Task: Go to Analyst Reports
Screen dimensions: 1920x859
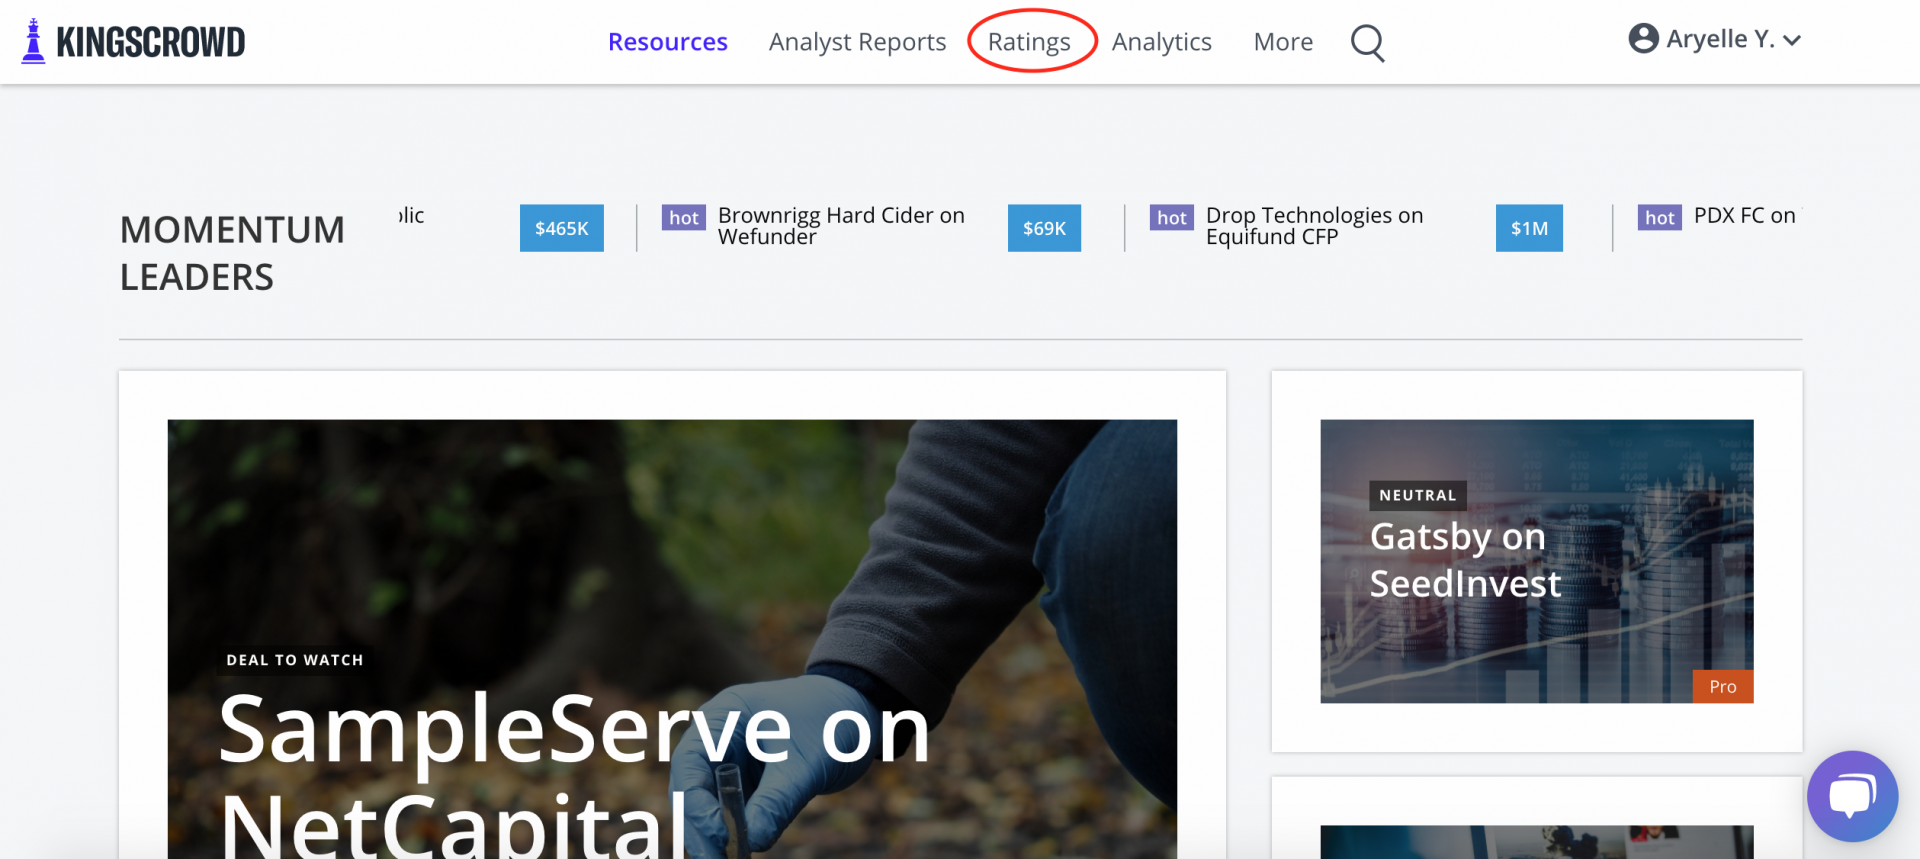Action: [x=857, y=42]
